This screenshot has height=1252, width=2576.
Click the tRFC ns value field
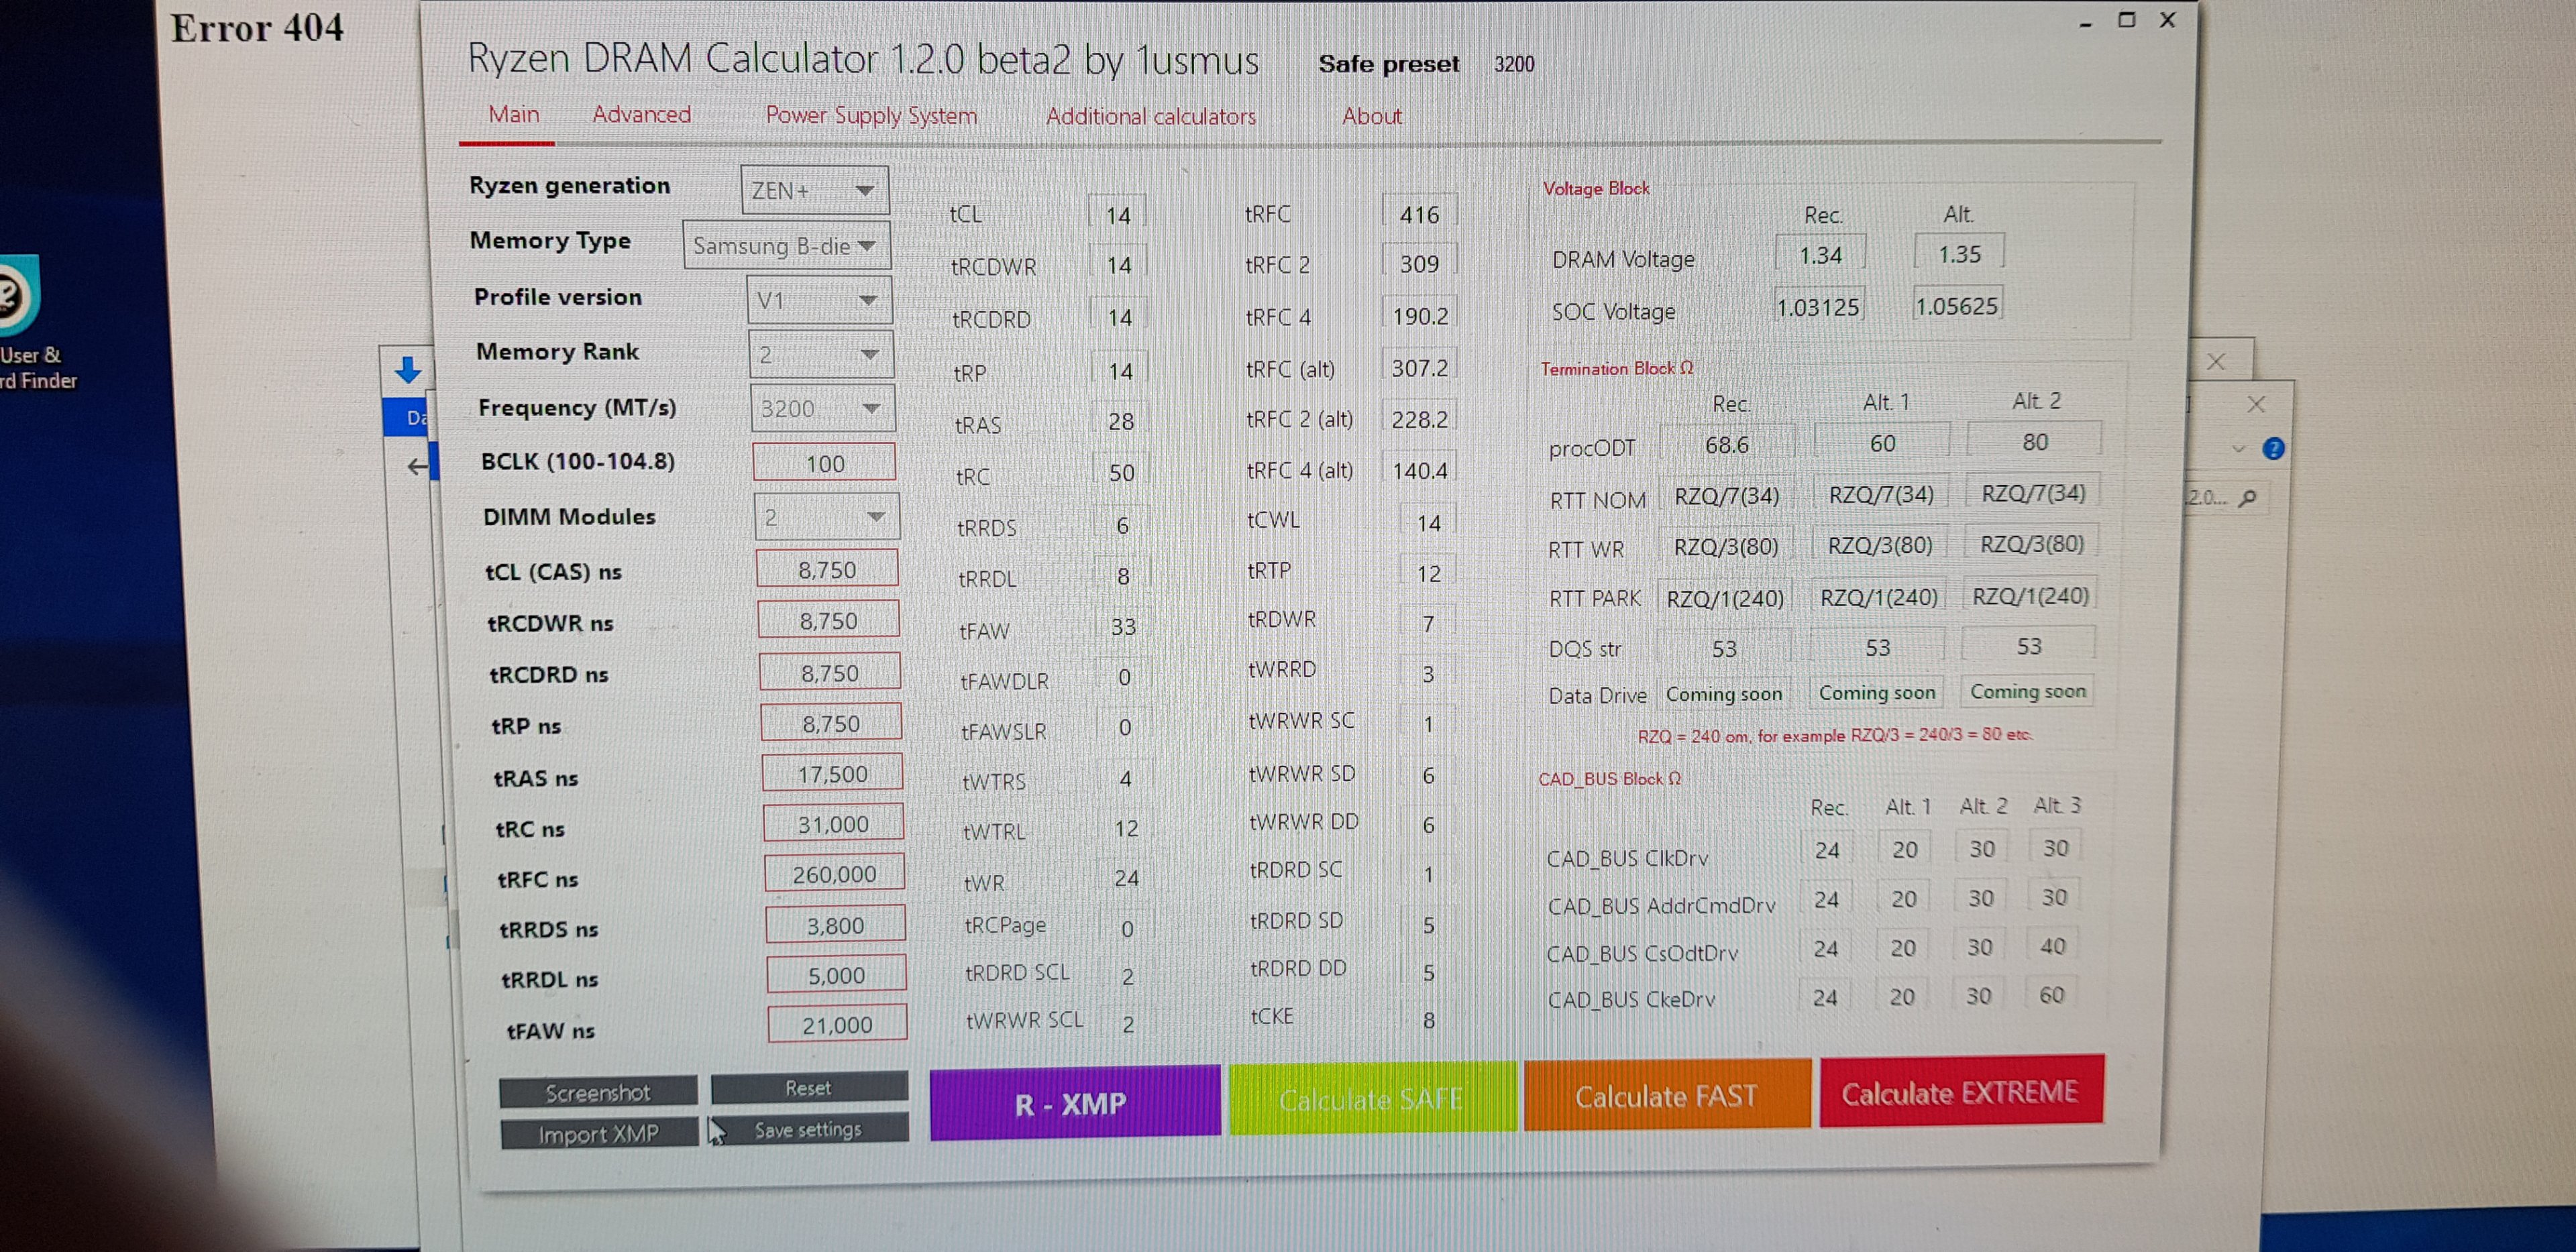[834, 874]
